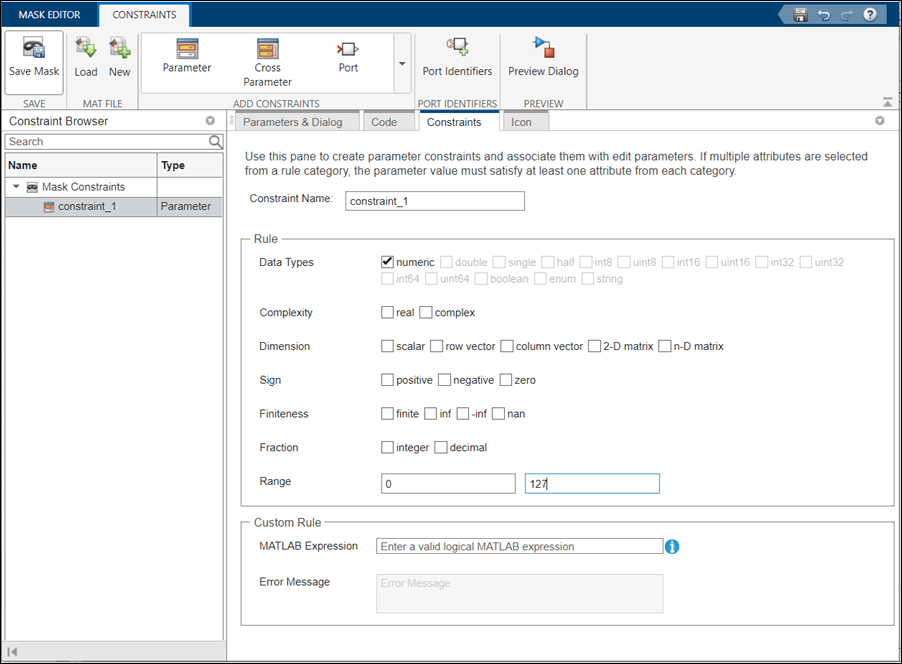Screen dimensions: 902x664
Task: Check the finite checkbox
Action: (387, 414)
